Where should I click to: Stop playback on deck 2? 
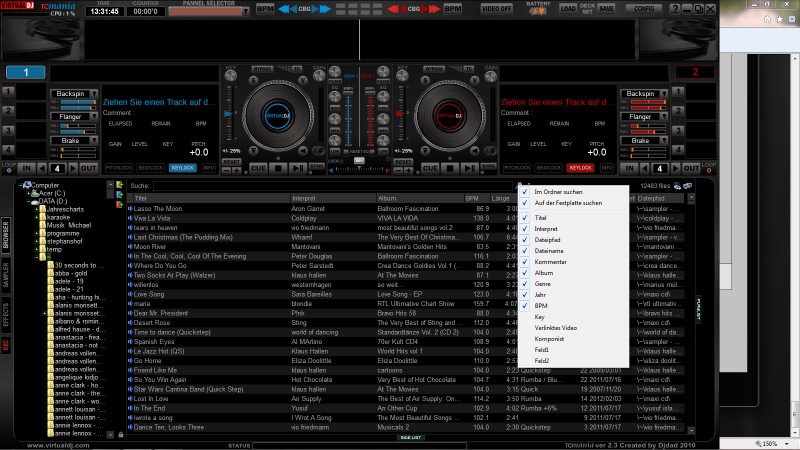click(450, 168)
